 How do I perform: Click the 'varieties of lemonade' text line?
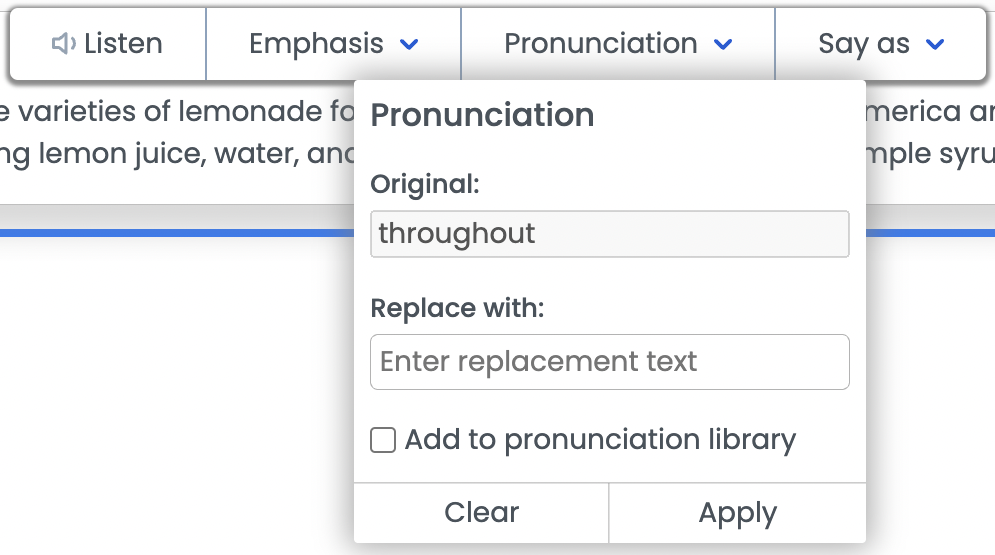(177, 112)
